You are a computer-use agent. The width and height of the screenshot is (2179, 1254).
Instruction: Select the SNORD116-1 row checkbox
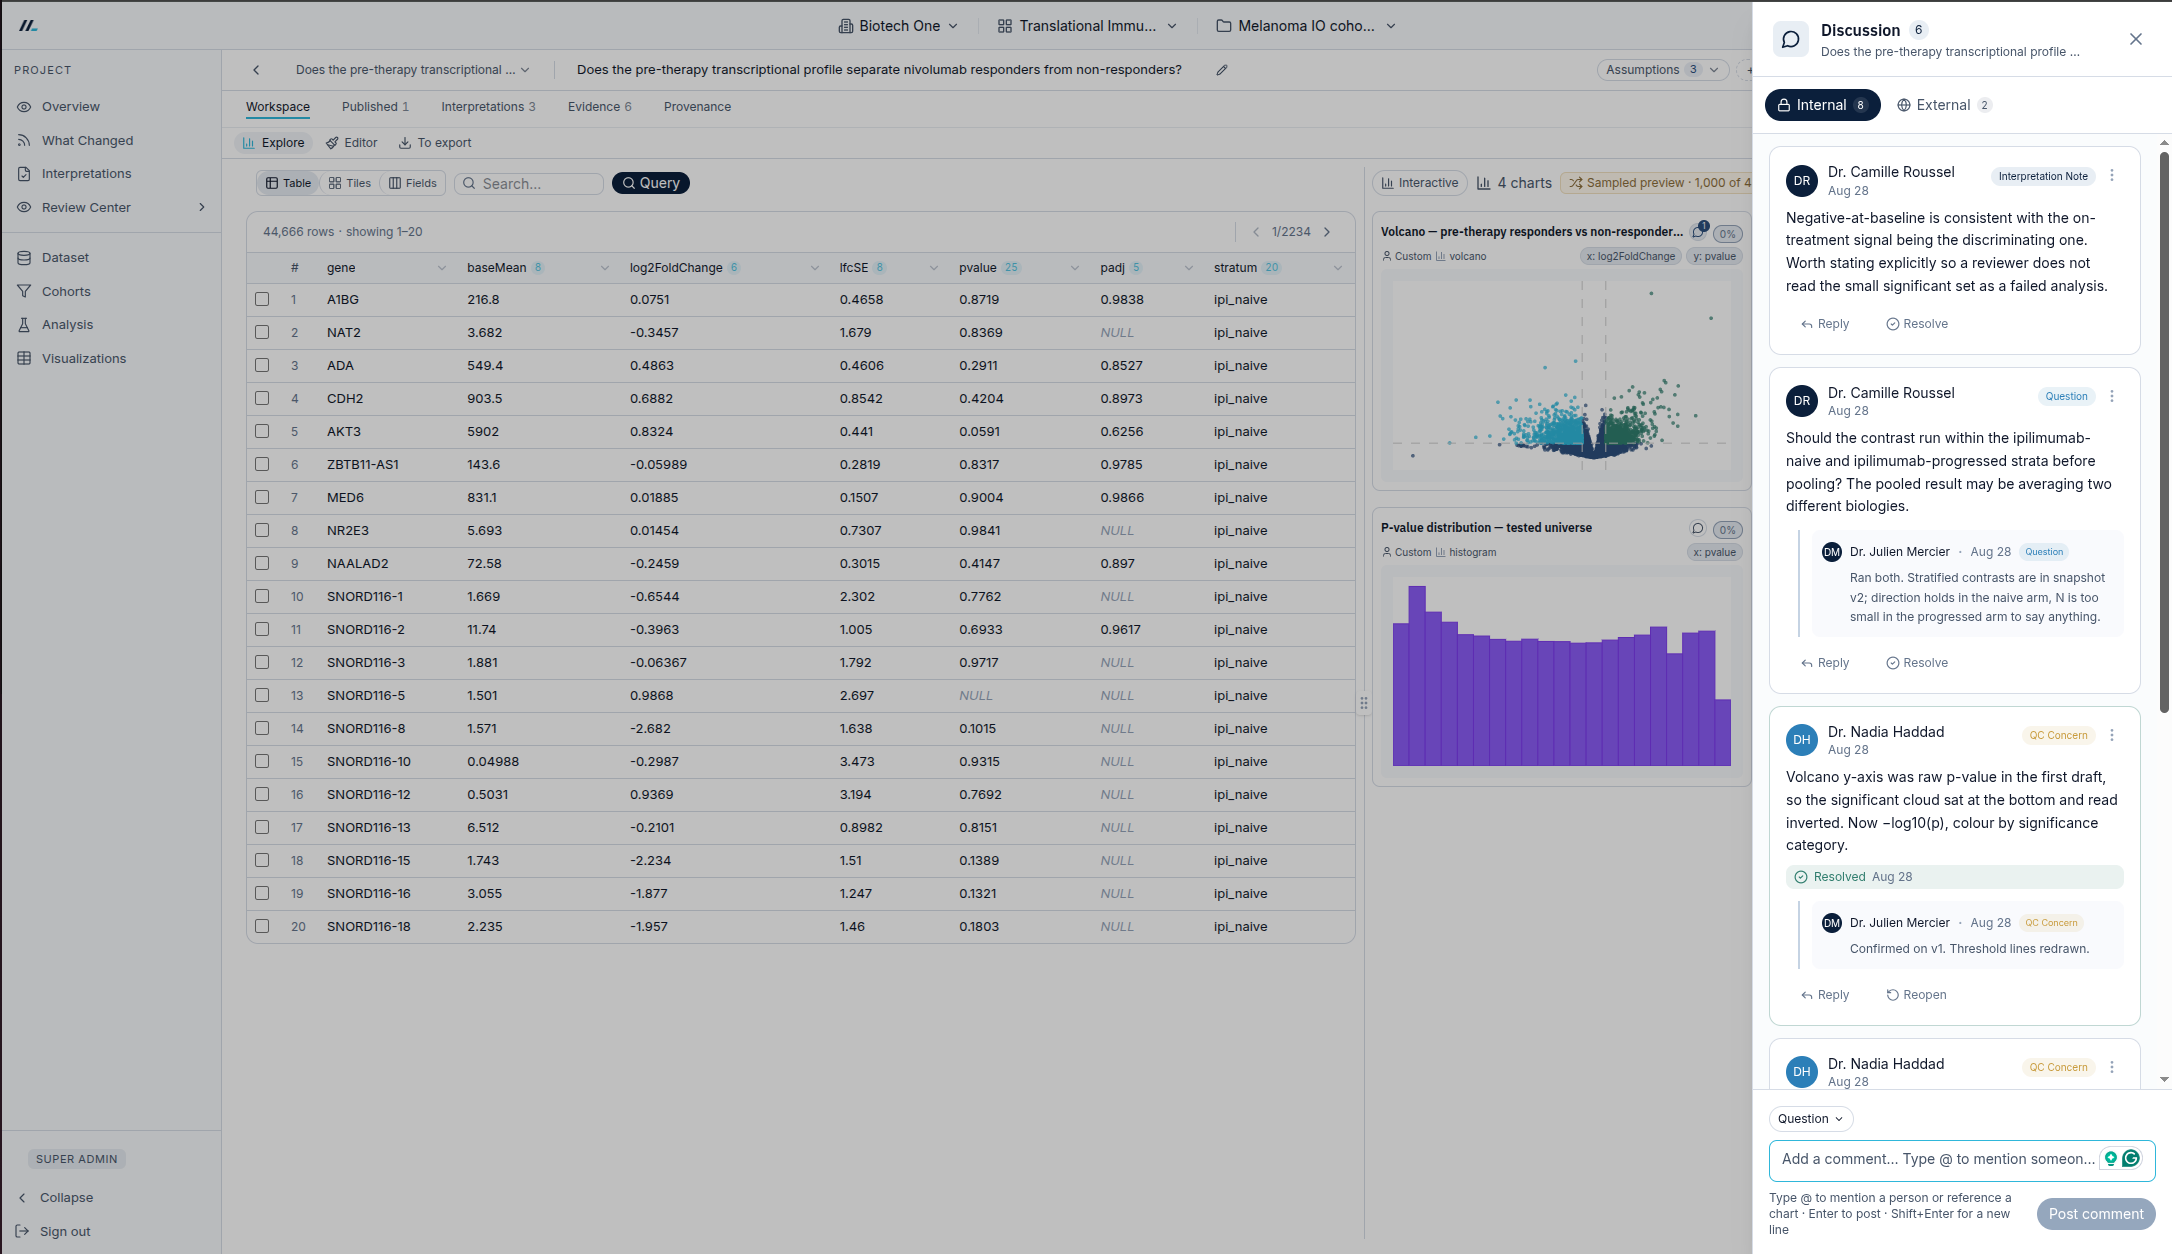[262, 597]
